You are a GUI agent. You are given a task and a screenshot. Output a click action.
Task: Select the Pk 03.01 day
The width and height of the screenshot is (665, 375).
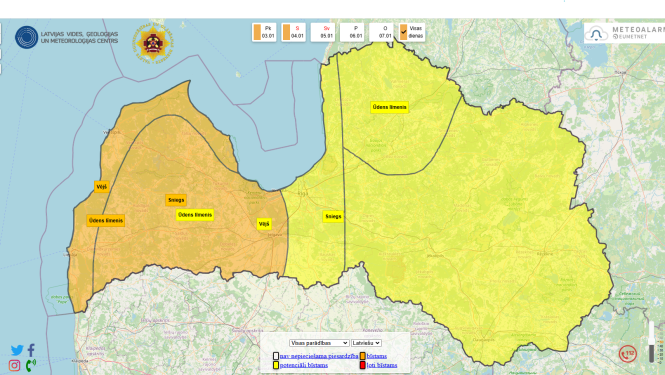[x=264, y=32]
